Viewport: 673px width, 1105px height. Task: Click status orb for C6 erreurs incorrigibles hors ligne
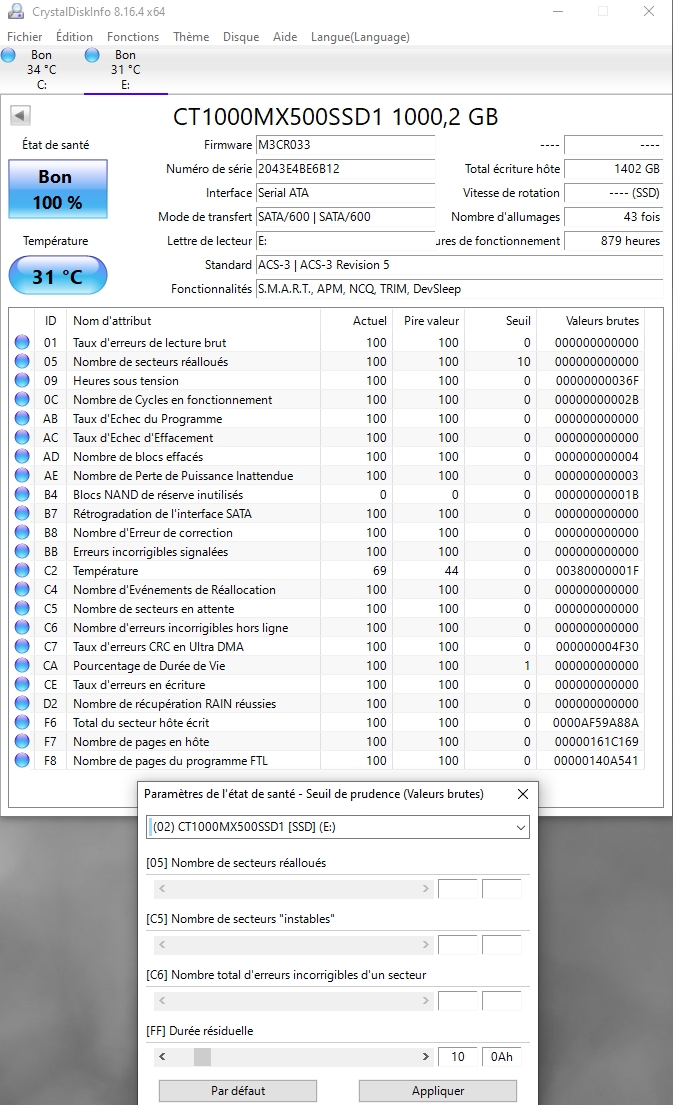coord(23,627)
